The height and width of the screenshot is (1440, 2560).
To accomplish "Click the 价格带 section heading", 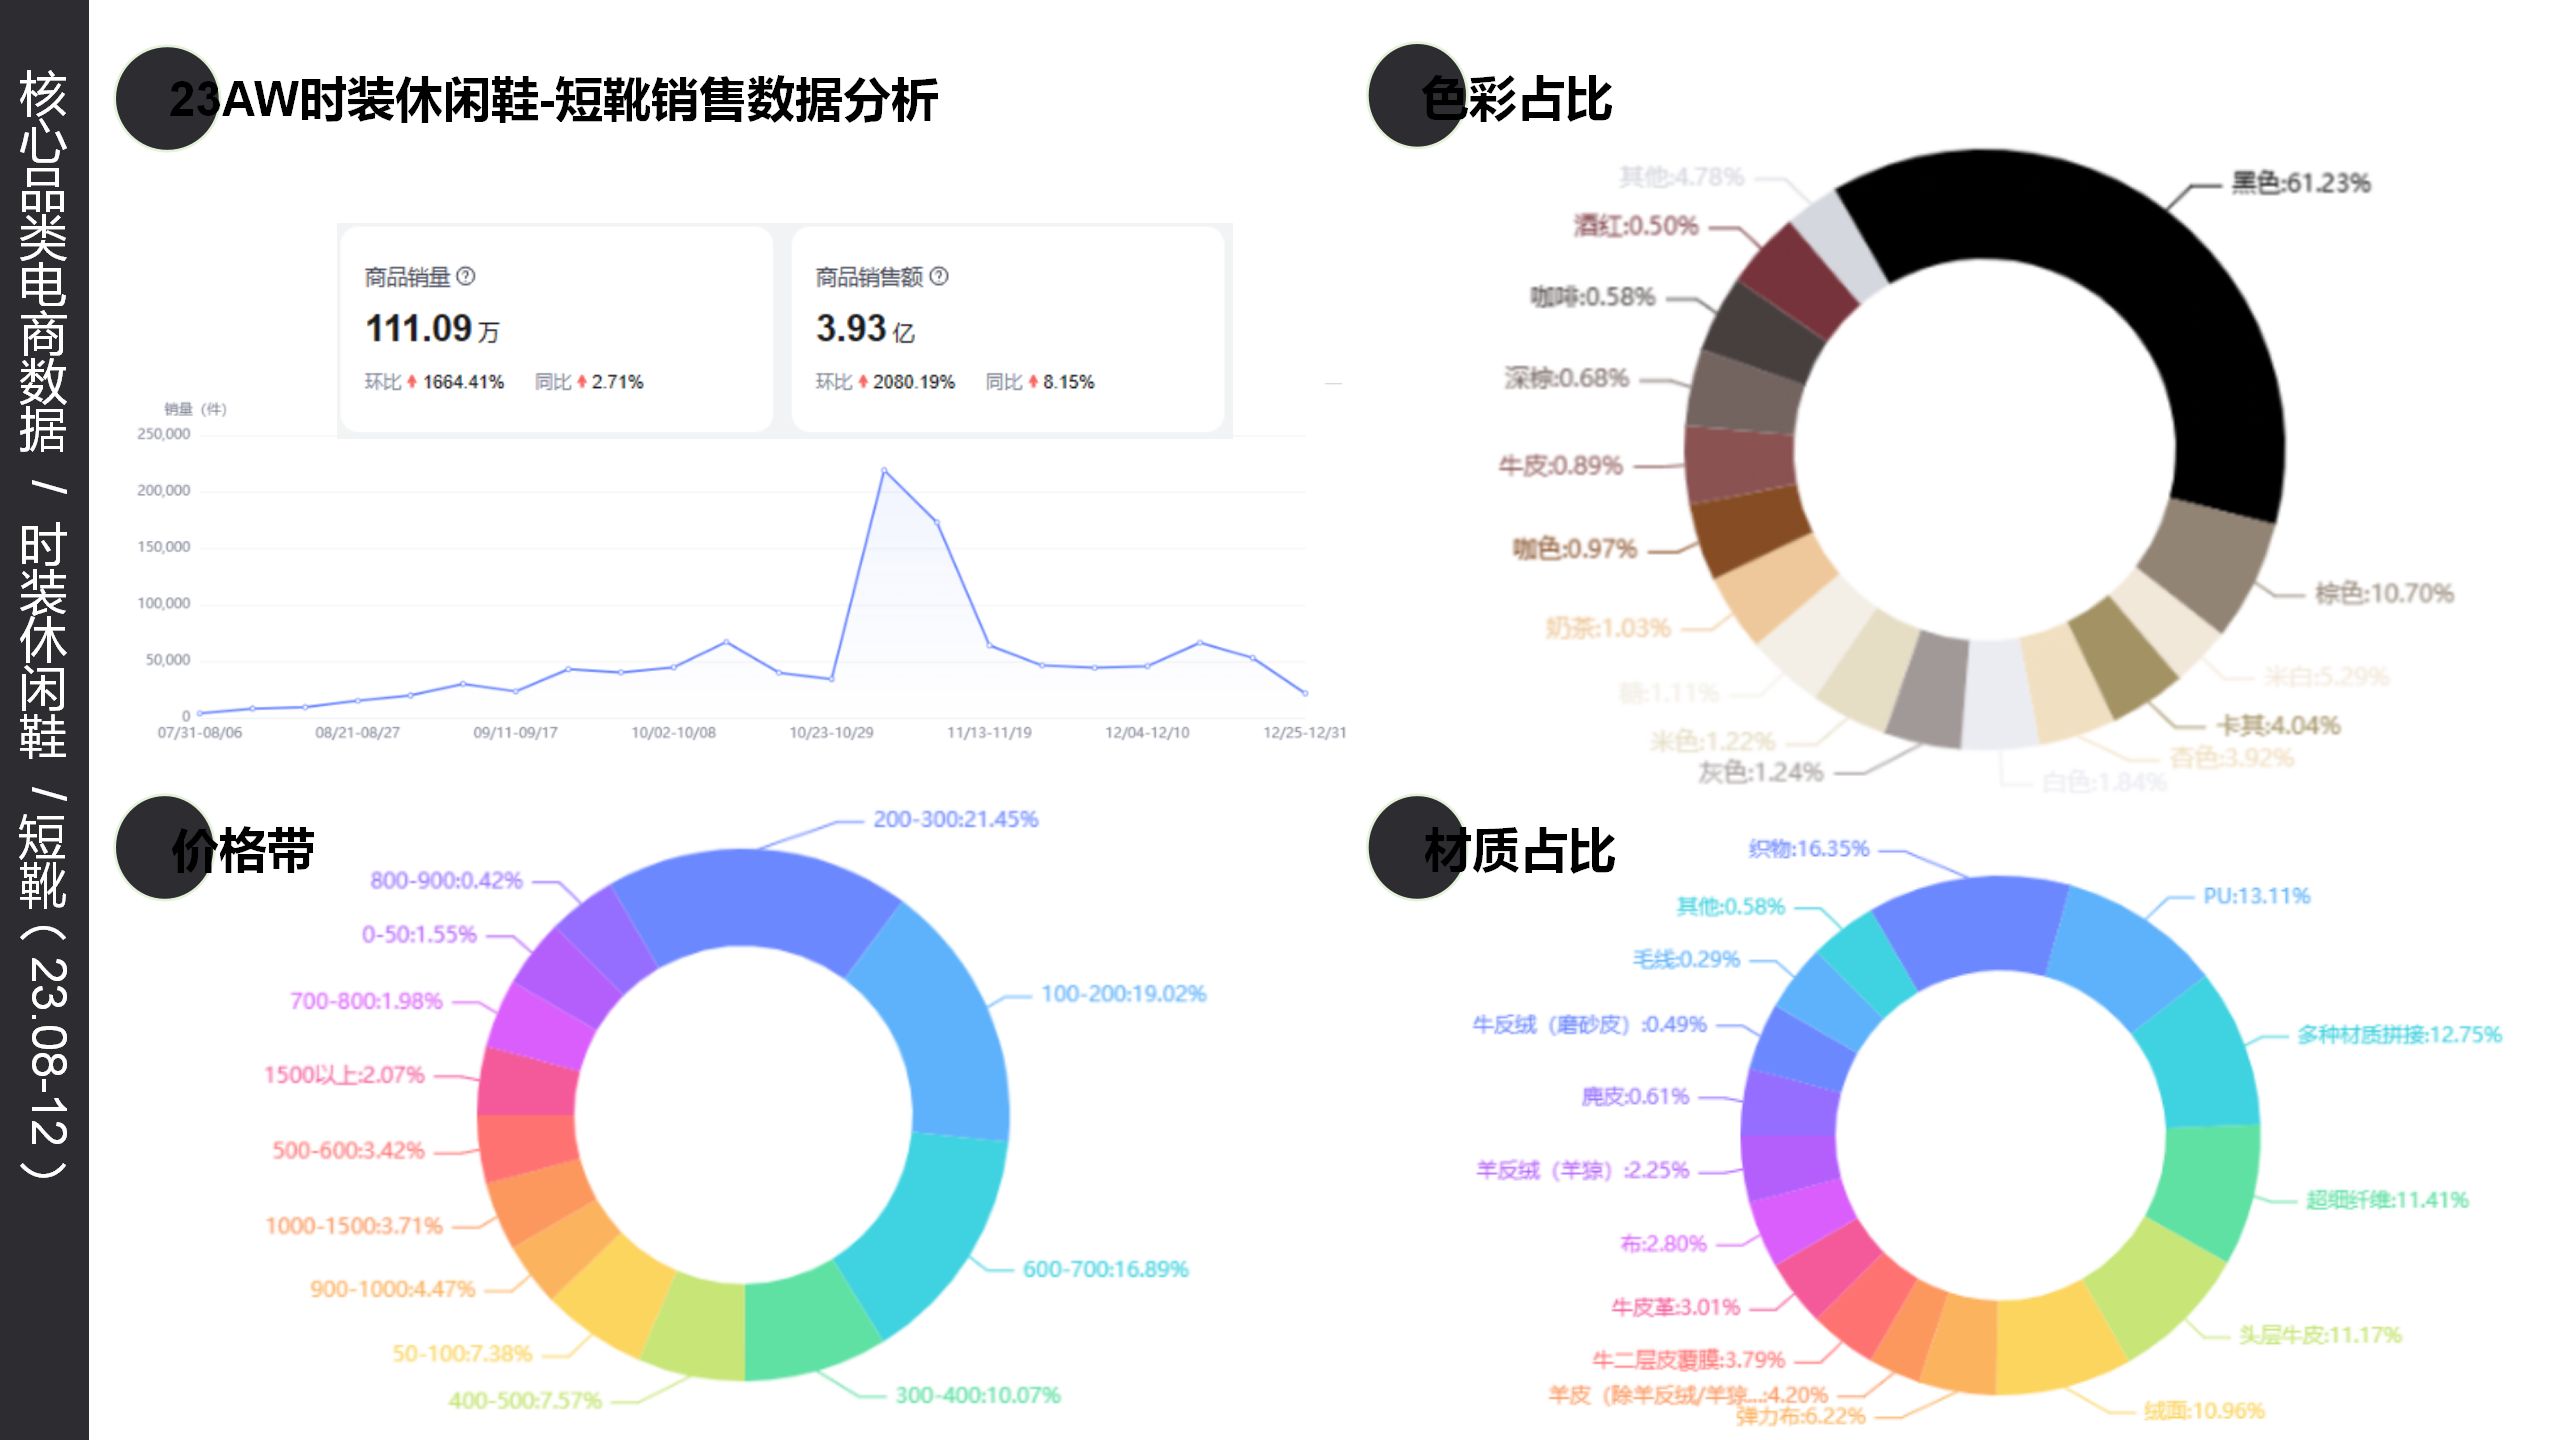I will click(243, 851).
